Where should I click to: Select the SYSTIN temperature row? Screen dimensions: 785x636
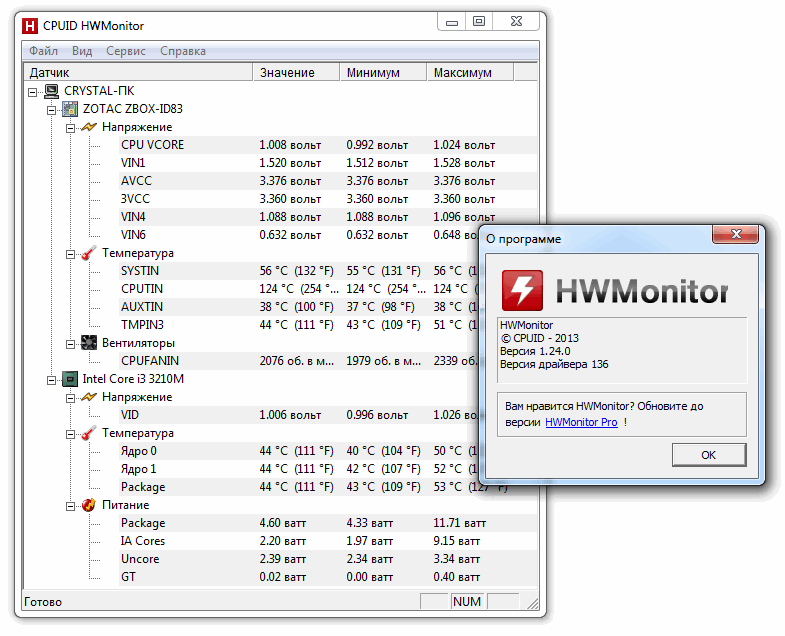(298, 271)
